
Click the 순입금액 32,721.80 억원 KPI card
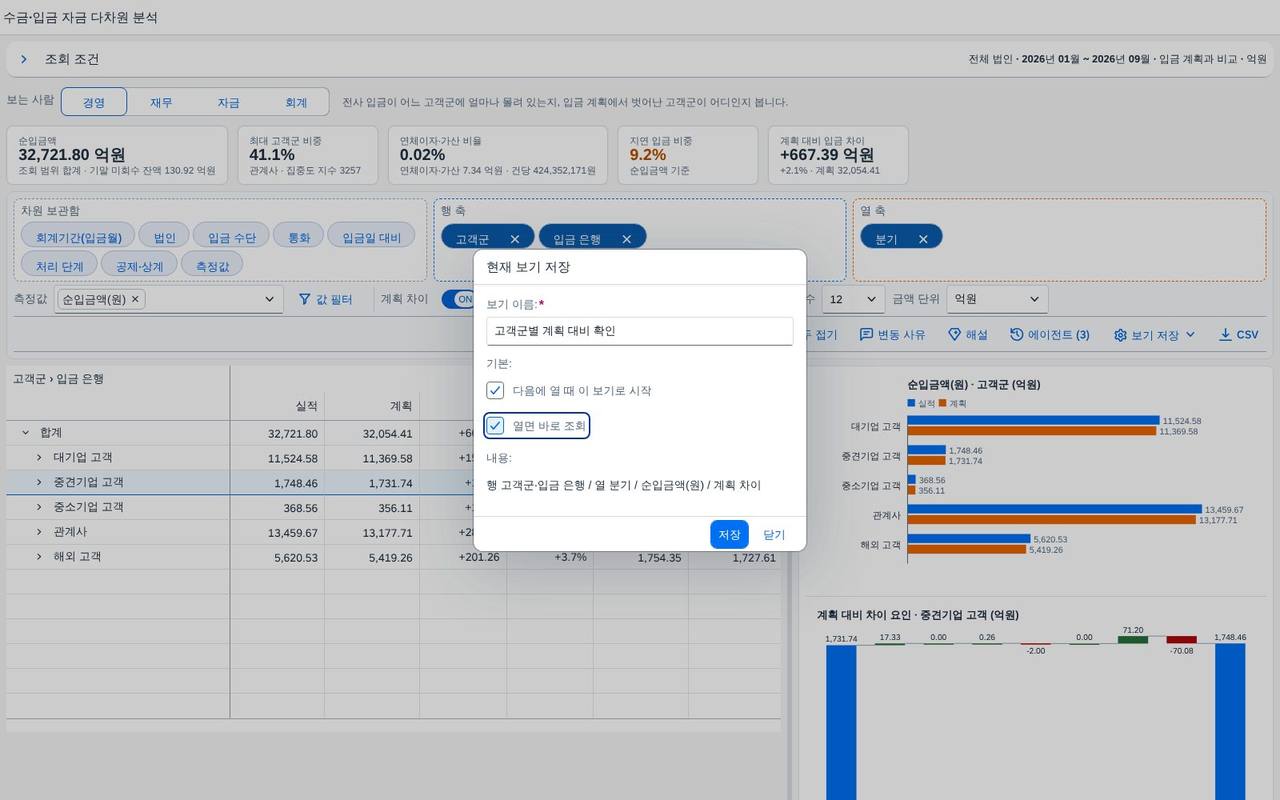point(116,155)
